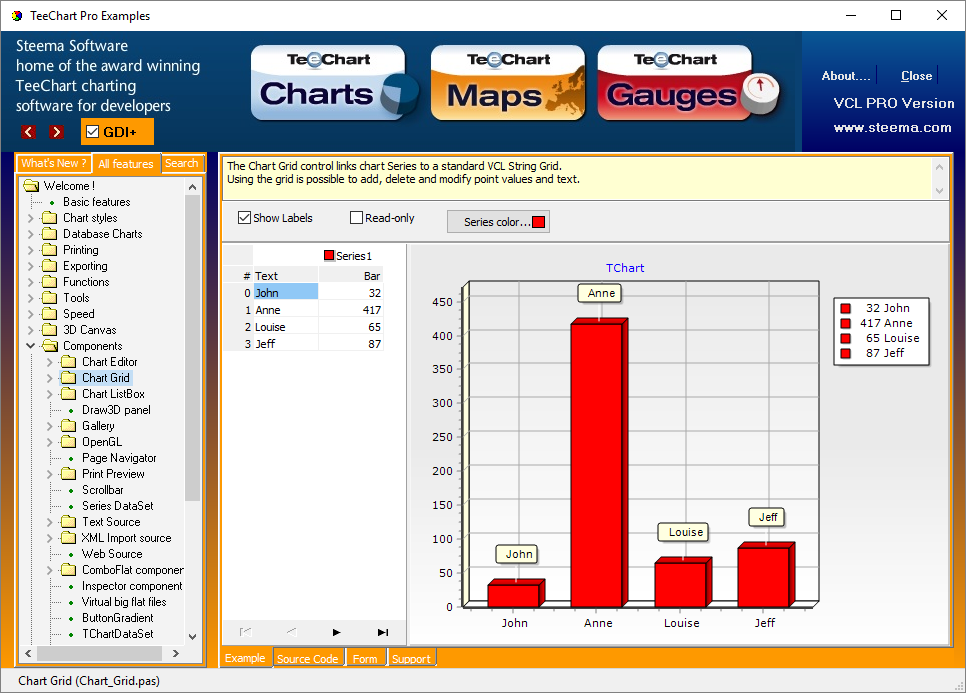Click the Jeff bar label mark
Viewport: 966px width, 693px height.
[x=767, y=517]
